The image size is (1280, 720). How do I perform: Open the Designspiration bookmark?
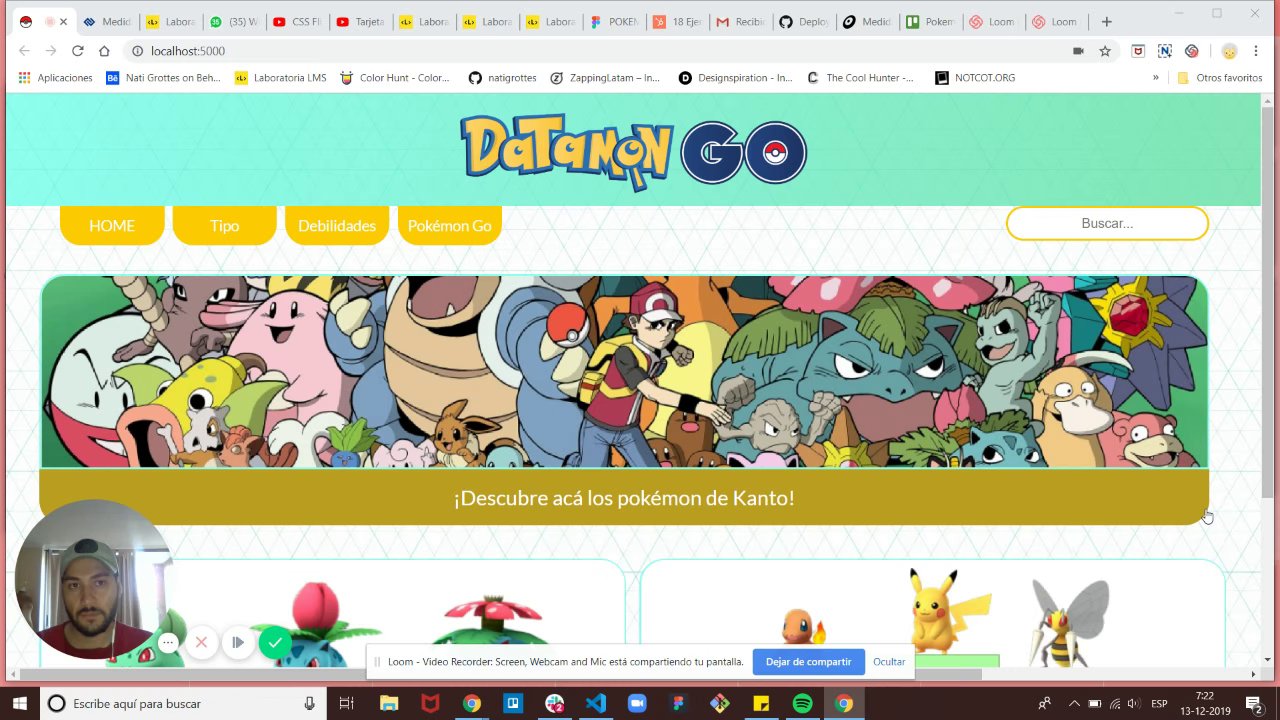(735, 77)
